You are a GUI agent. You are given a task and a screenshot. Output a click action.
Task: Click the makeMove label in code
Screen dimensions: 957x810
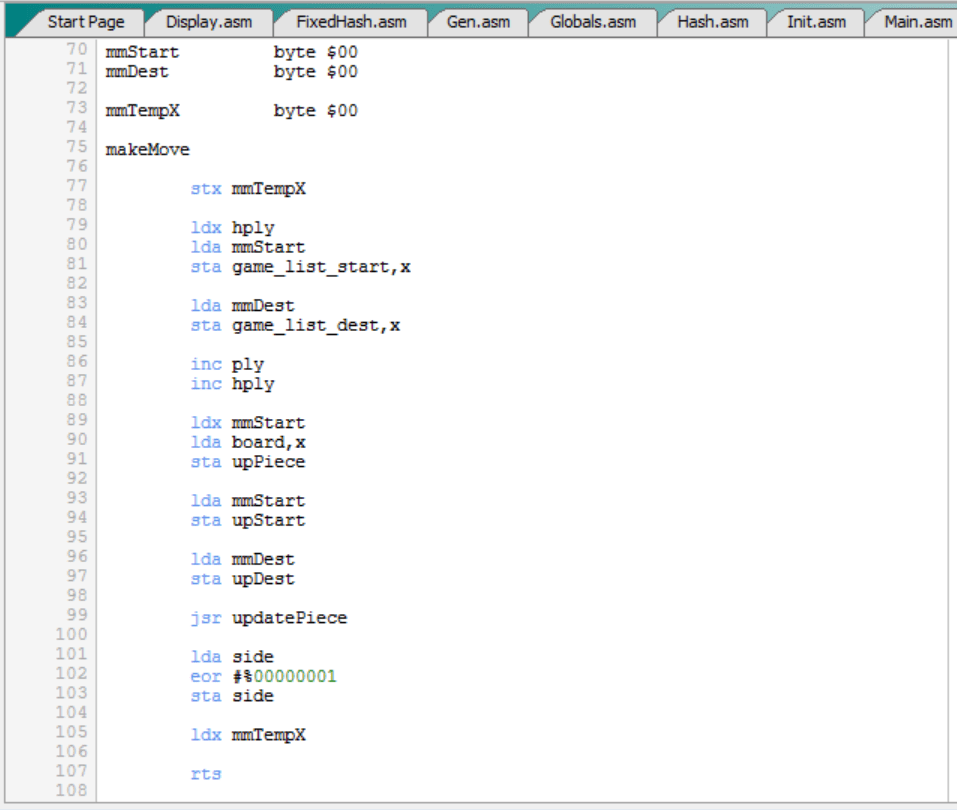pyautogui.click(x=147, y=150)
